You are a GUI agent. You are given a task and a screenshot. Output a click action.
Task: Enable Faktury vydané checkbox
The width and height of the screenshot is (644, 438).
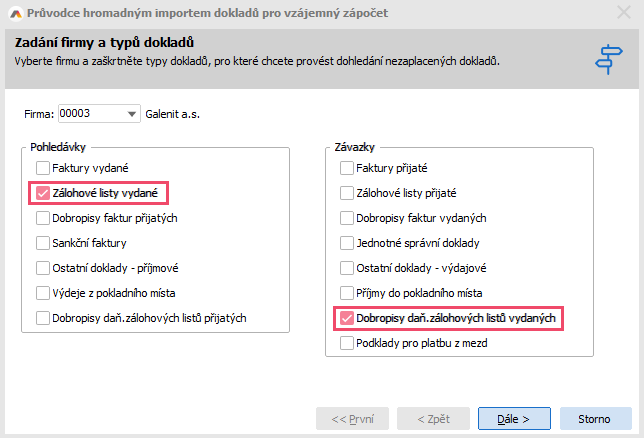(x=43, y=168)
